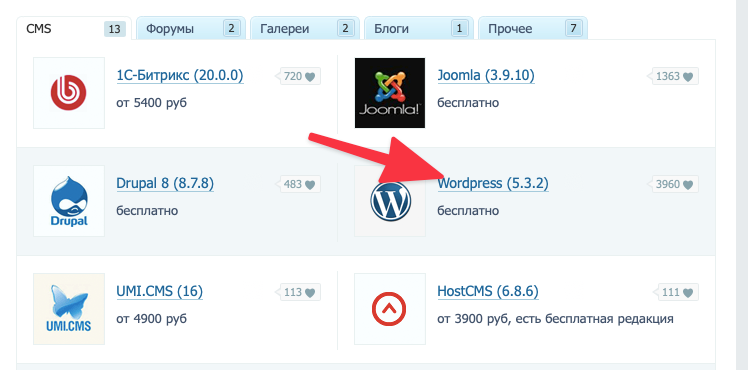Click the 'от 4900 руб' price text
Screen dimensions: 748x370
point(152,319)
